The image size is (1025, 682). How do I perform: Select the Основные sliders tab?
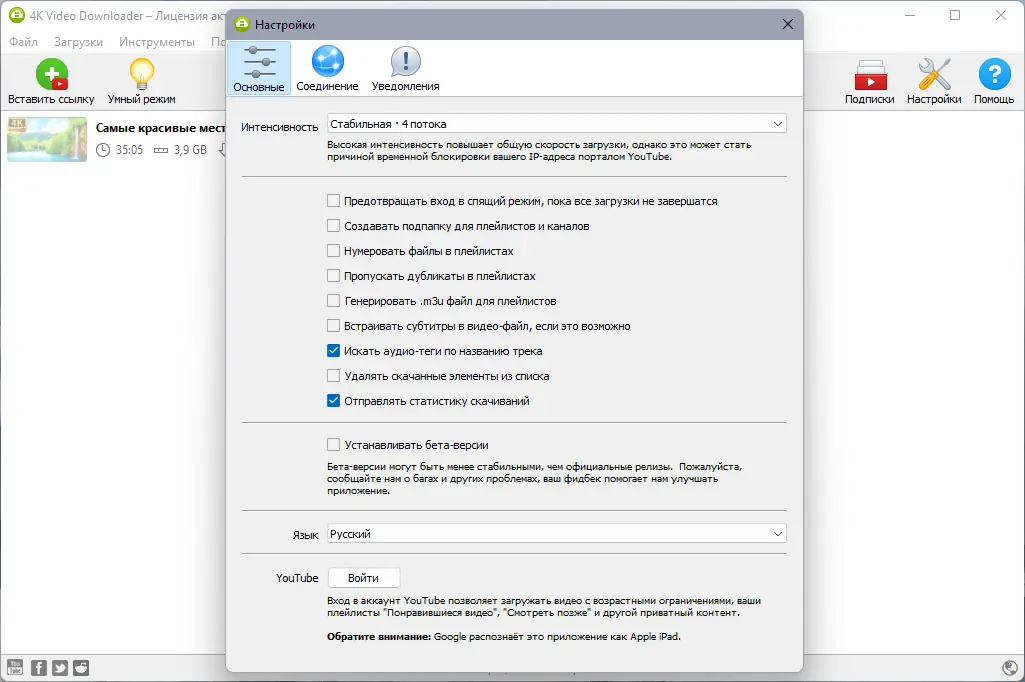(x=259, y=69)
